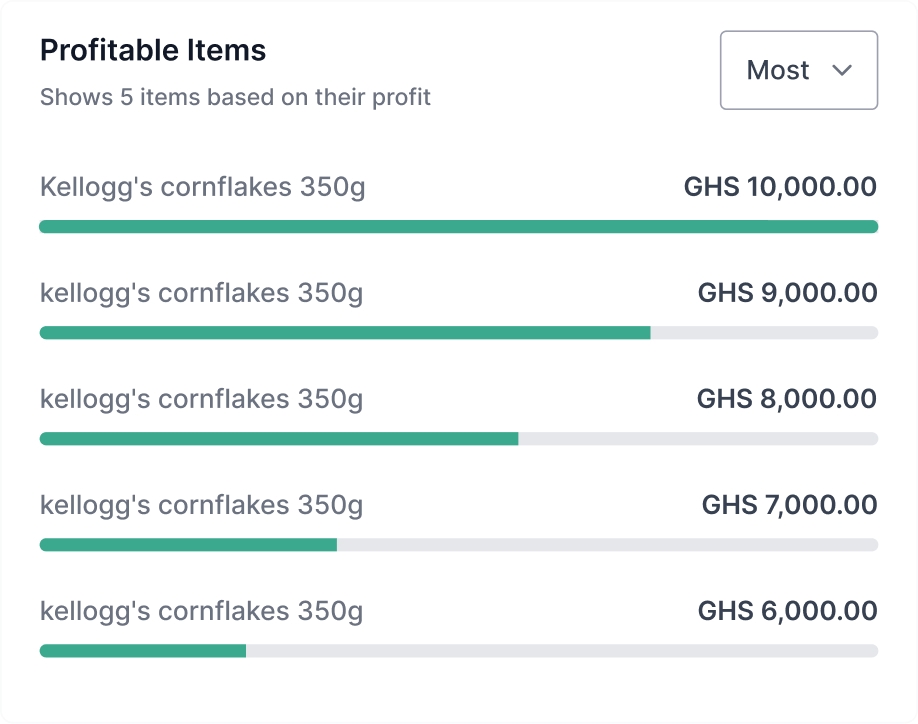Click the GHS 8,000.00 profit amount

(x=787, y=399)
